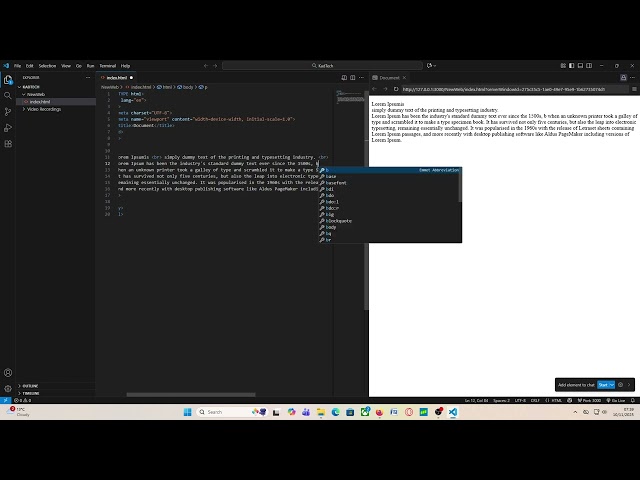Screen dimensions: 640x480
Task: Click the notifications bell in status bar
Action: point(633,400)
